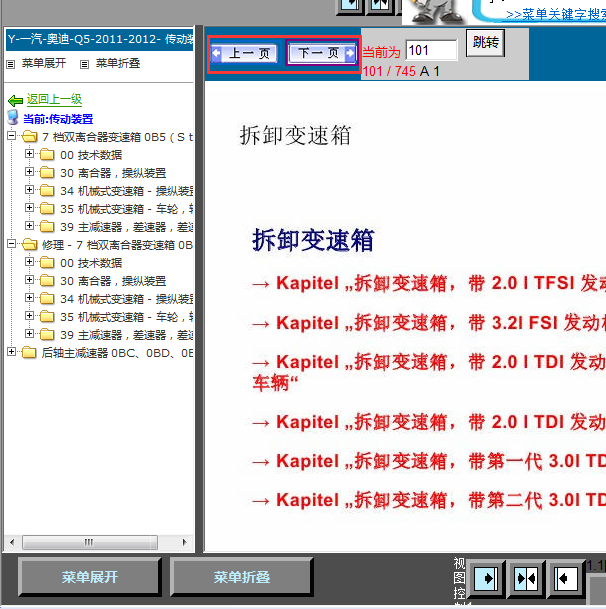Image resolution: width=606 pixels, height=609 pixels.
Task: Select 修理 - 7 档双离合器变速箱 folder icon
Action: point(30,245)
